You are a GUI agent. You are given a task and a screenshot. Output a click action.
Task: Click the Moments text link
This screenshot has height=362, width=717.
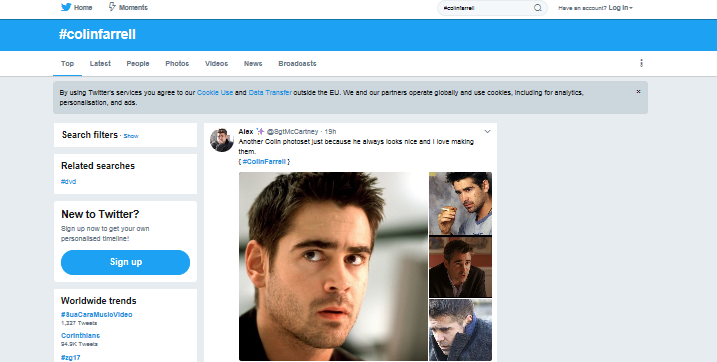pos(133,8)
